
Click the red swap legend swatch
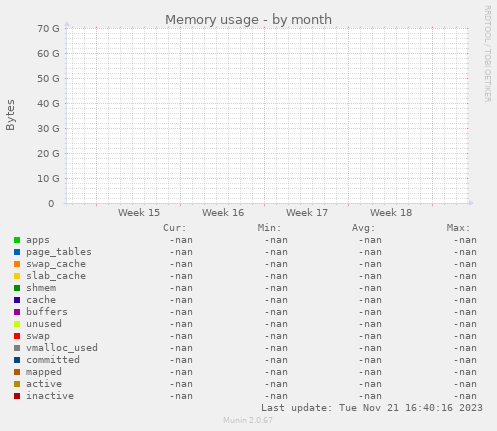click(x=17, y=336)
